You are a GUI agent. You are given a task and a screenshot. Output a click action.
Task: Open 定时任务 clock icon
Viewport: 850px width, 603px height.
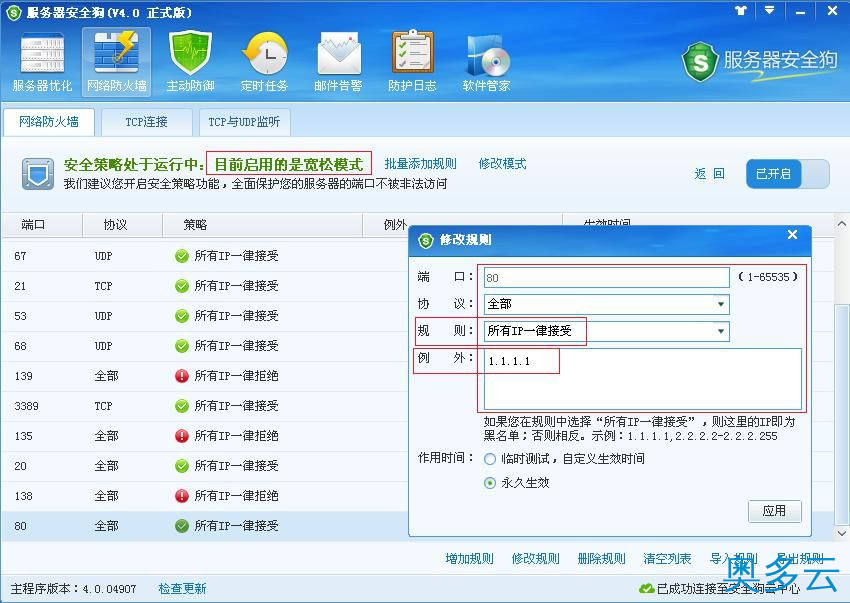(x=265, y=62)
